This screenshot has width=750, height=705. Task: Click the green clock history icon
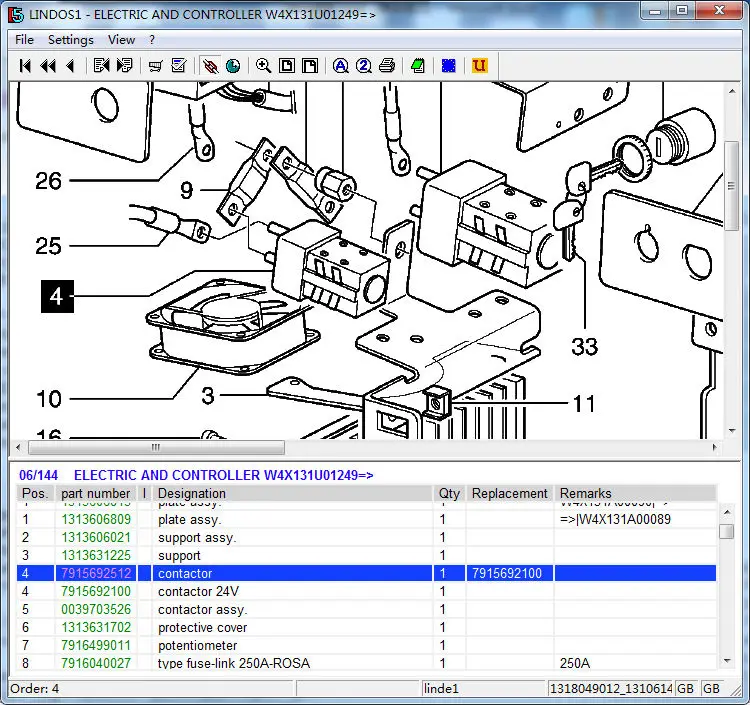pyautogui.click(x=233, y=66)
